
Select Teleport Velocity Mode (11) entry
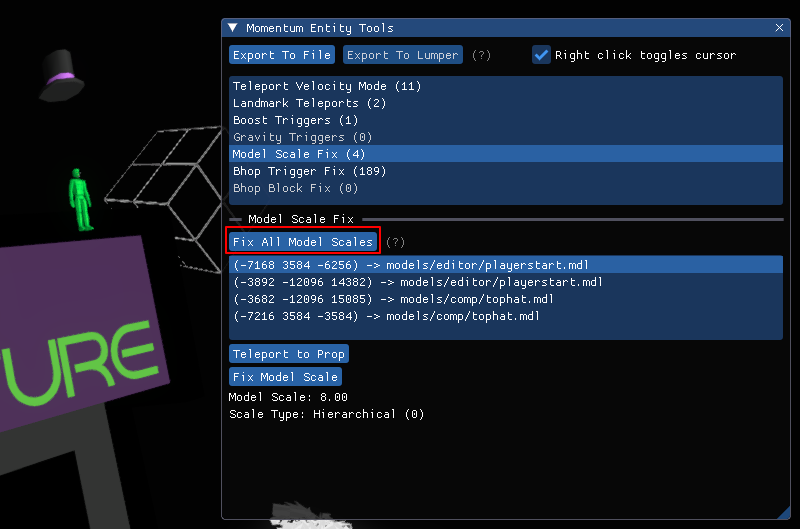[327, 86]
